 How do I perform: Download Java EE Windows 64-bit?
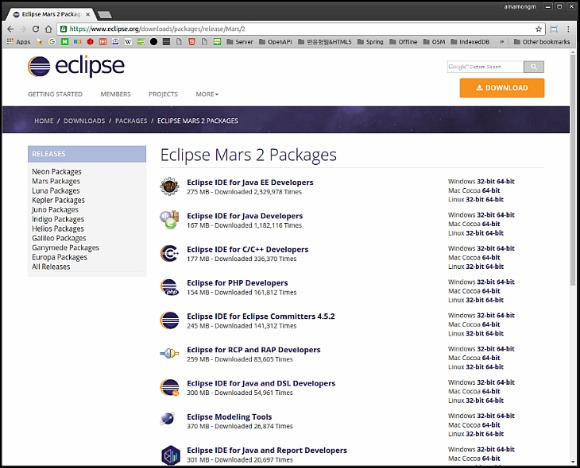click(506, 181)
